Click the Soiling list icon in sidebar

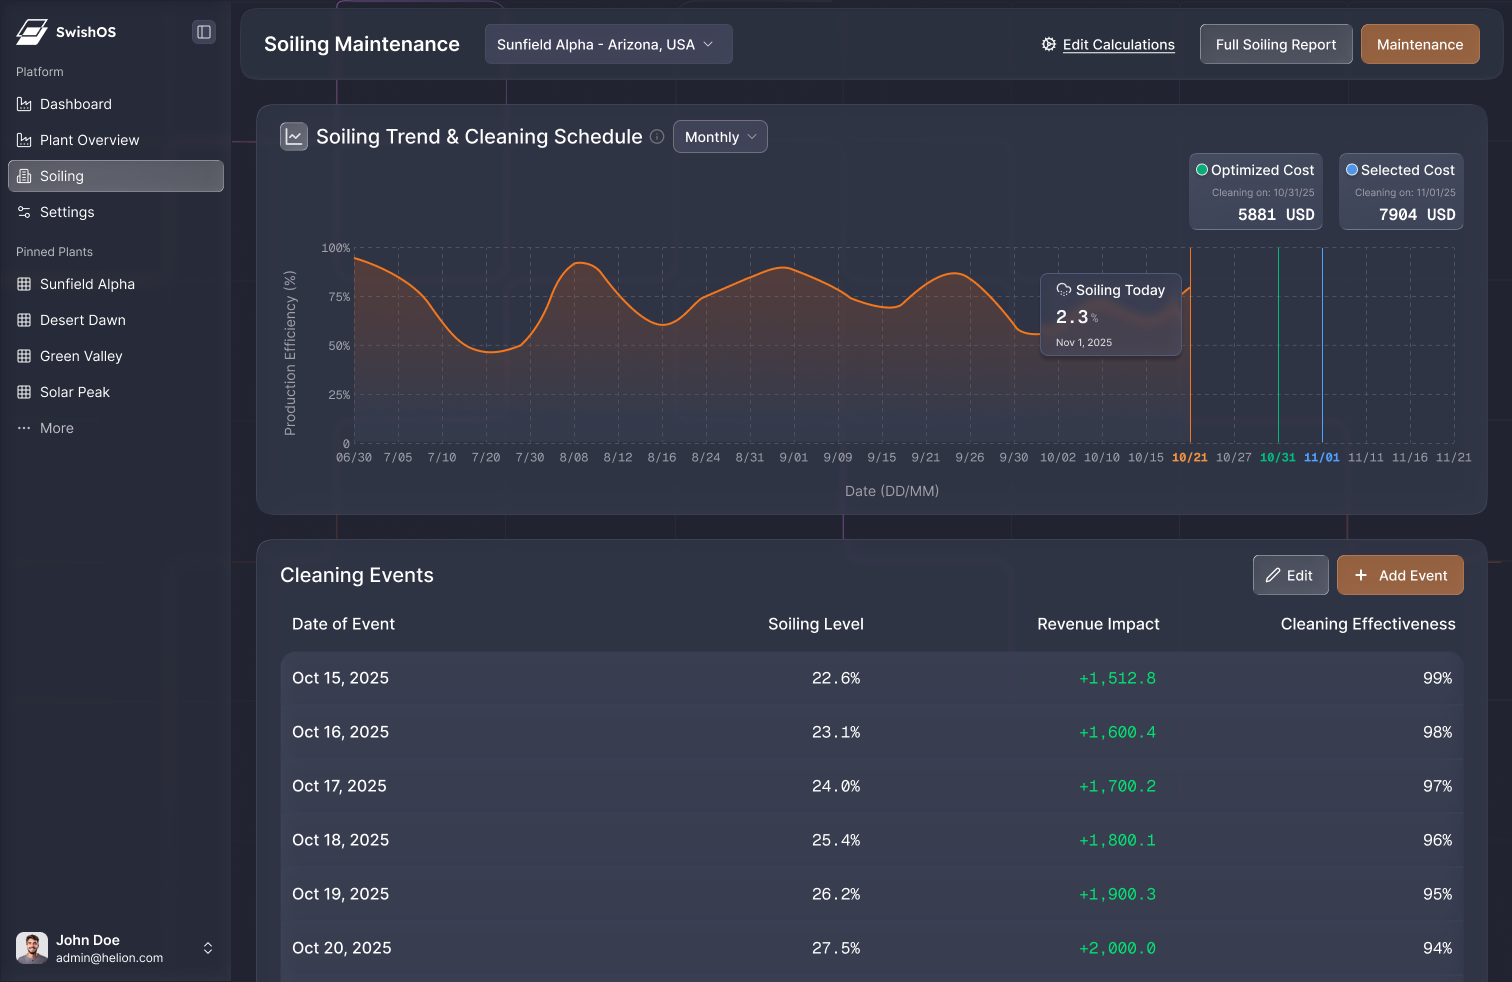(25, 176)
